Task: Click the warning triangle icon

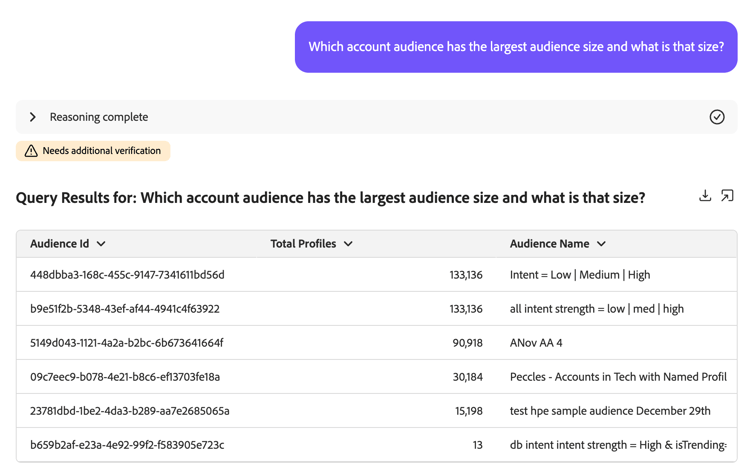Action: click(x=31, y=151)
